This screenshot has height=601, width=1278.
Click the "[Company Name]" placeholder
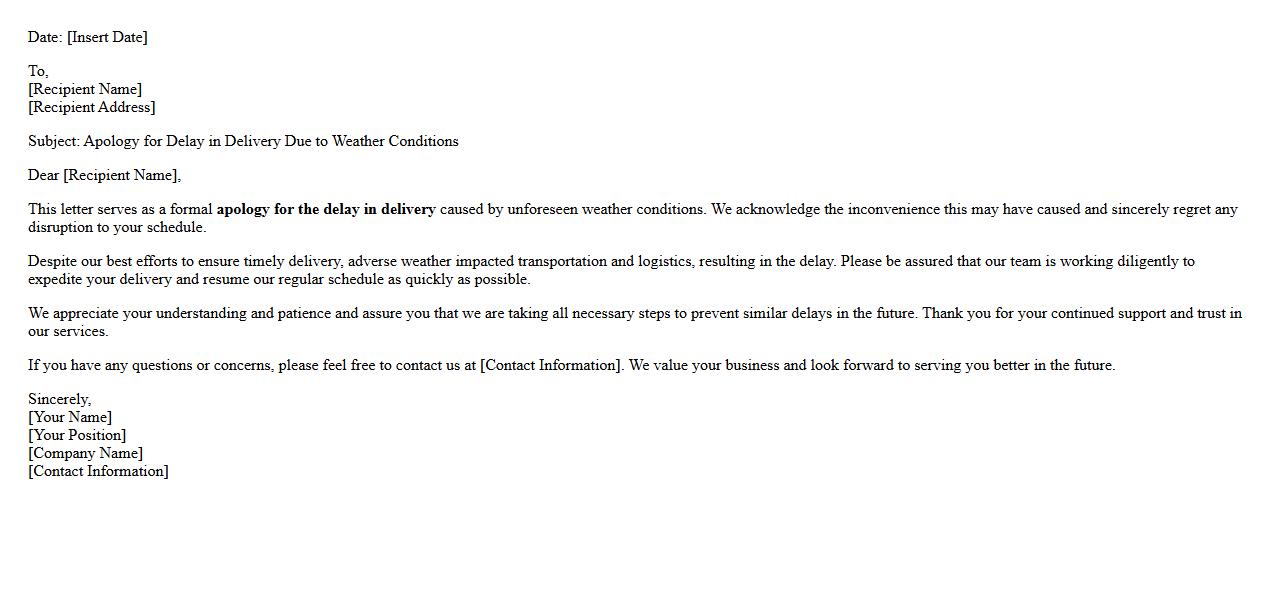[x=85, y=453]
